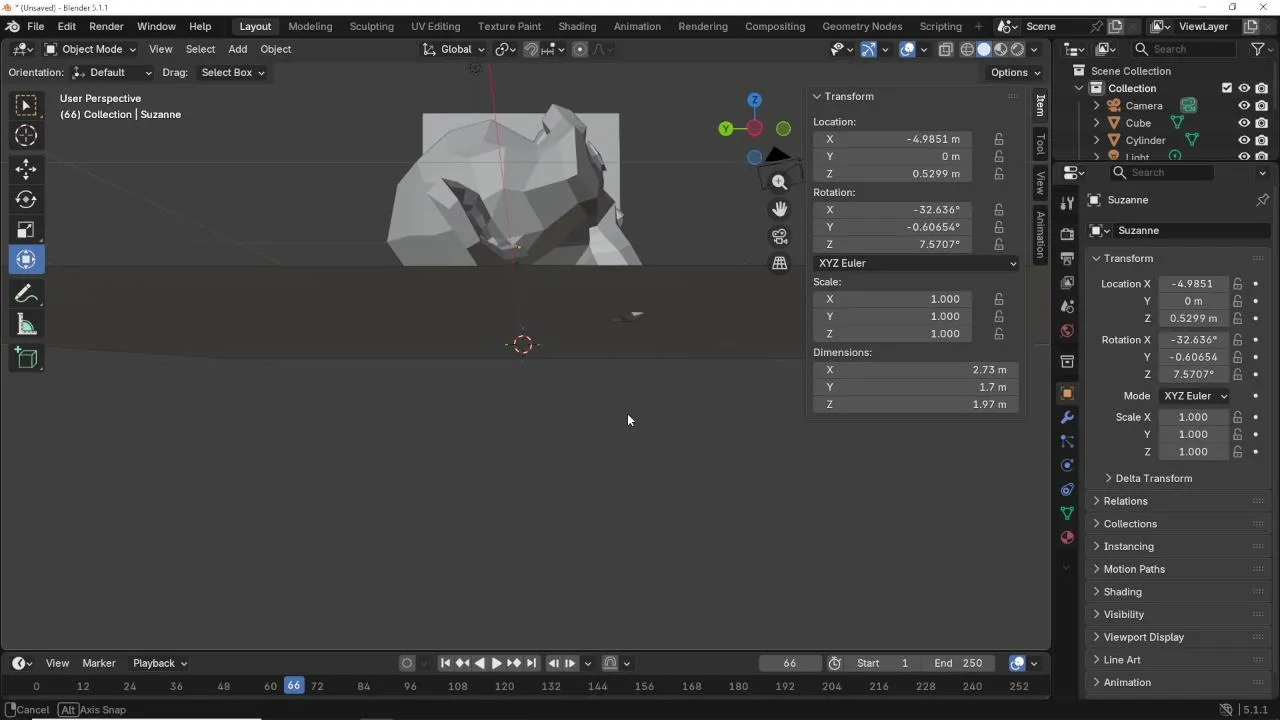Select the Select Box tool

(x=27, y=105)
